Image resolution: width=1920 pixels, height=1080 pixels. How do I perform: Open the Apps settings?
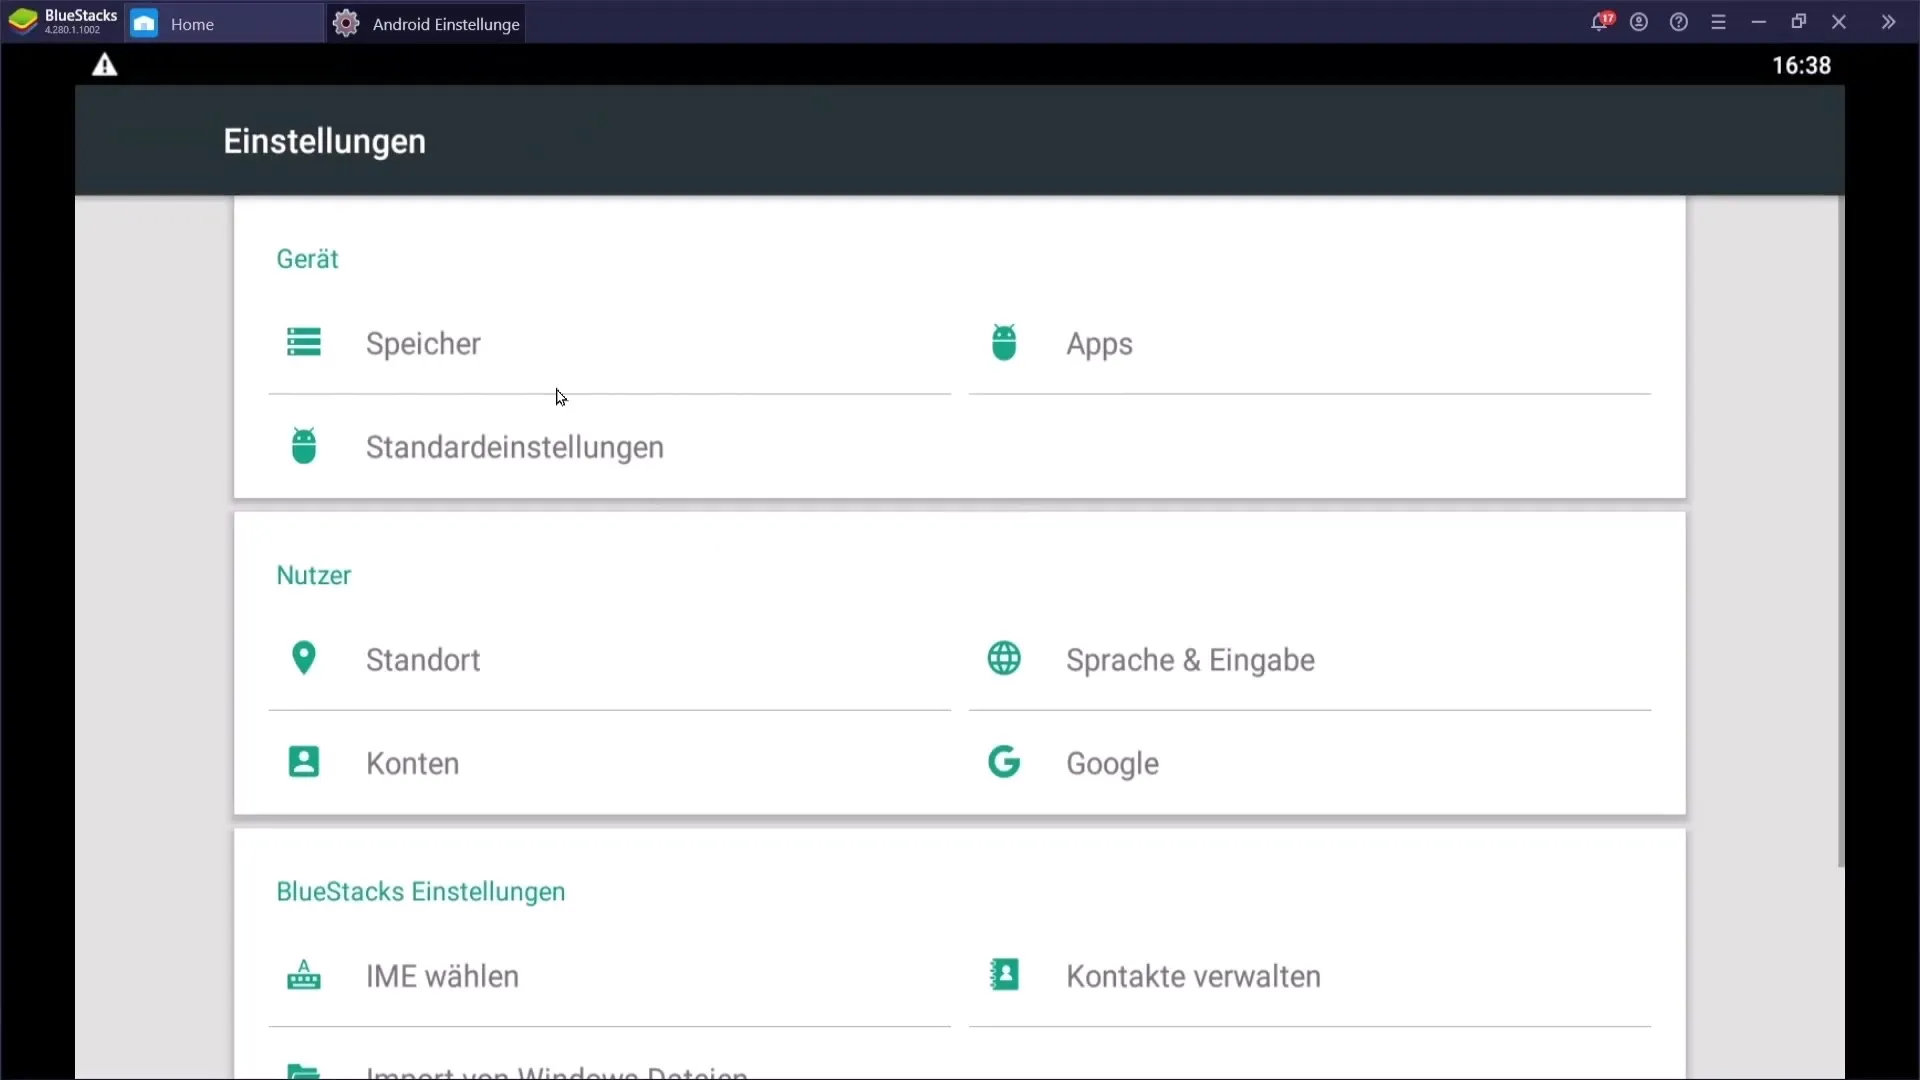tap(1100, 343)
